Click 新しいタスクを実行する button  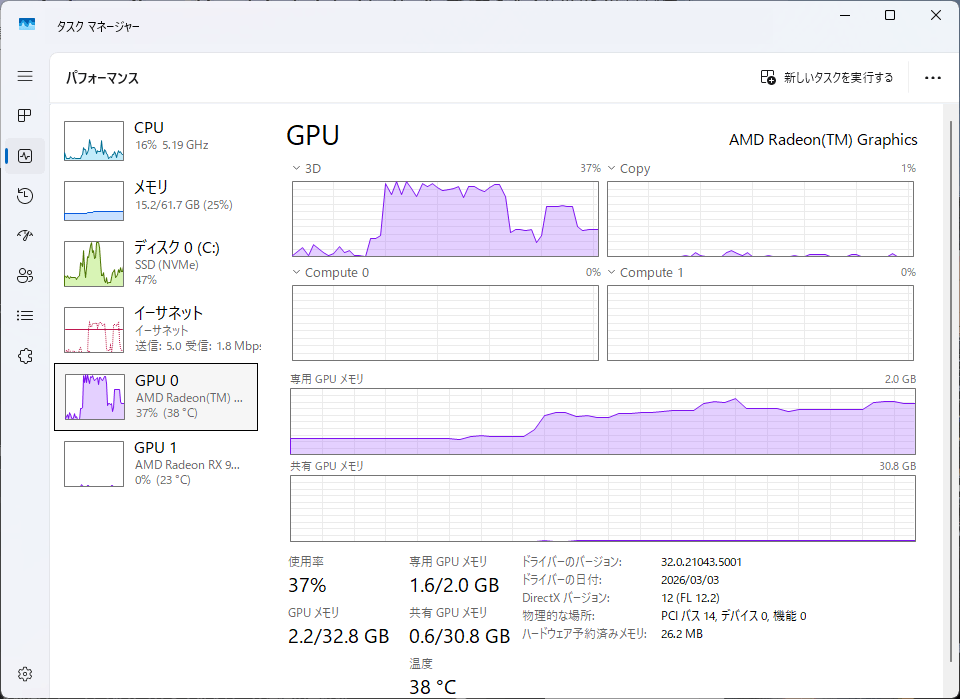click(x=826, y=77)
